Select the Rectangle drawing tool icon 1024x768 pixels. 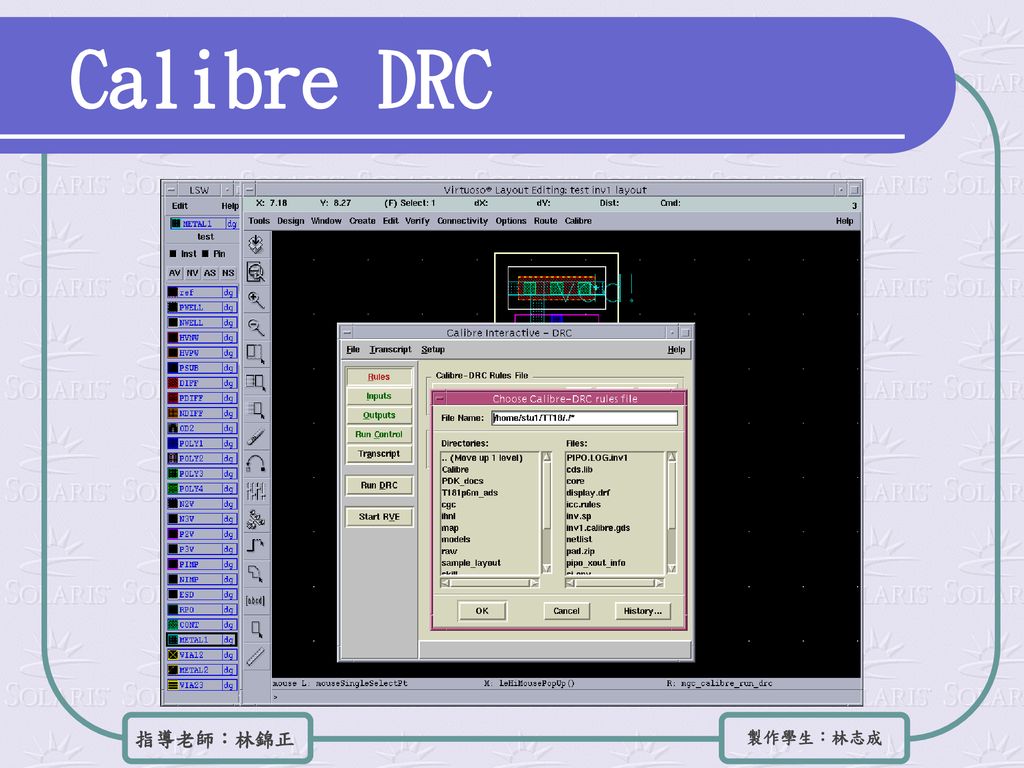(256, 628)
